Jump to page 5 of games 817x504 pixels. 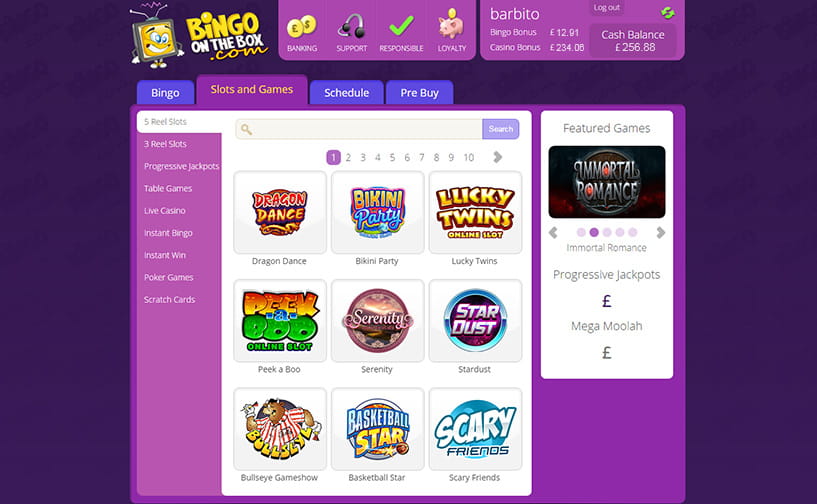(392, 157)
